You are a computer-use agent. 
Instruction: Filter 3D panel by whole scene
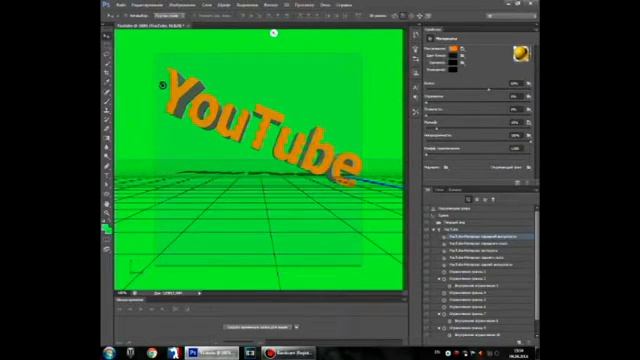click(468, 200)
